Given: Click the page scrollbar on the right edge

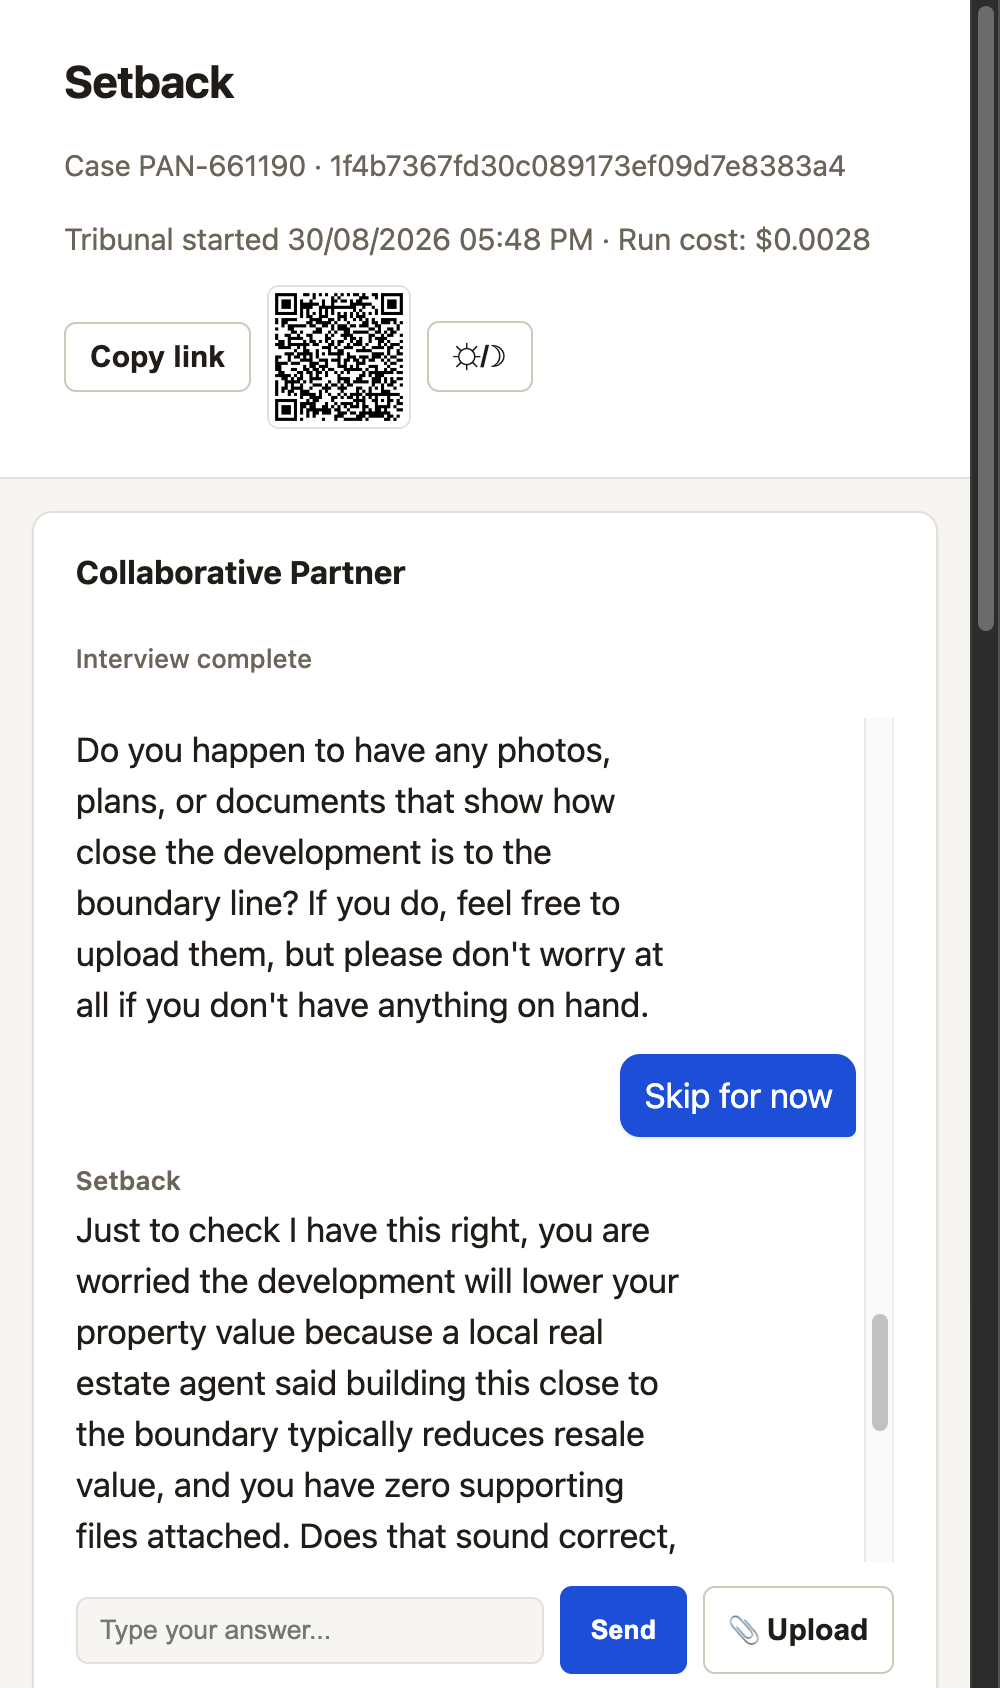Looking at the screenshot, I should click(985, 320).
